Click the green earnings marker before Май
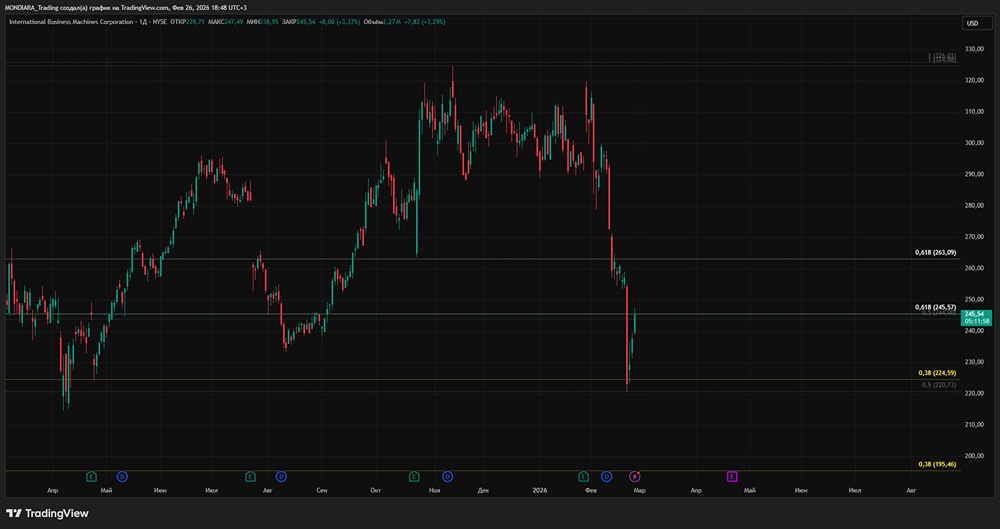The image size is (1000, 529). [91, 476]
